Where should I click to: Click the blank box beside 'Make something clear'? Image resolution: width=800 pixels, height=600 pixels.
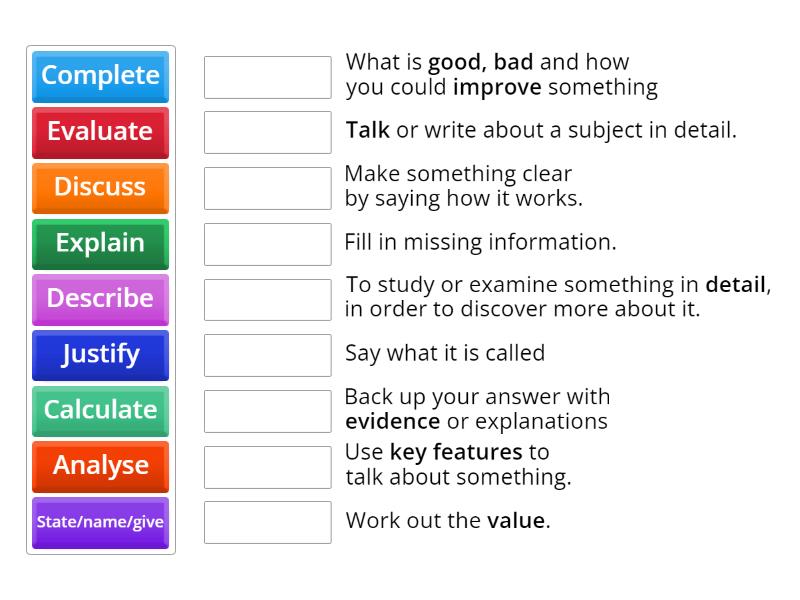(267, 188)
